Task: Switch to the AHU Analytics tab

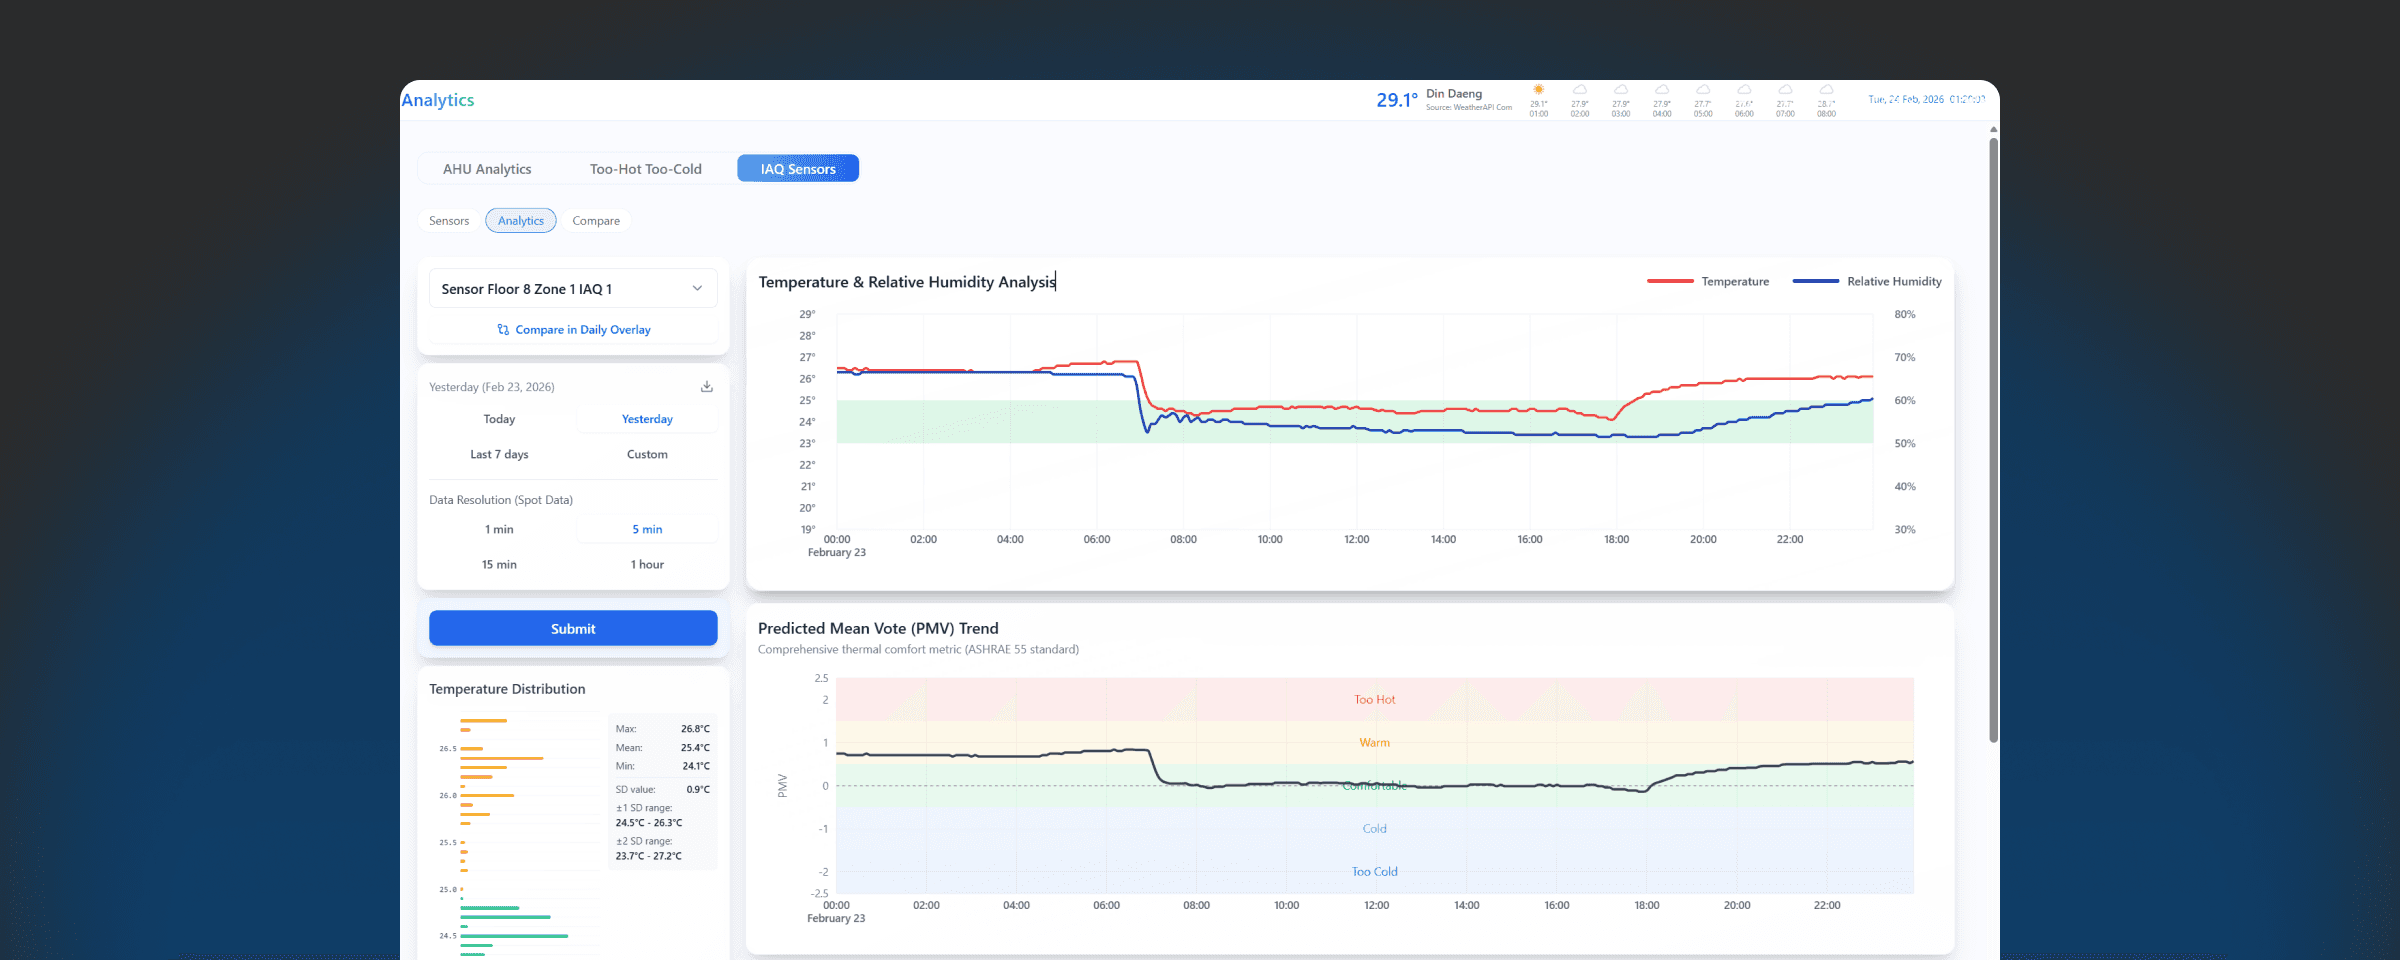Action: (x=487, y=169)
